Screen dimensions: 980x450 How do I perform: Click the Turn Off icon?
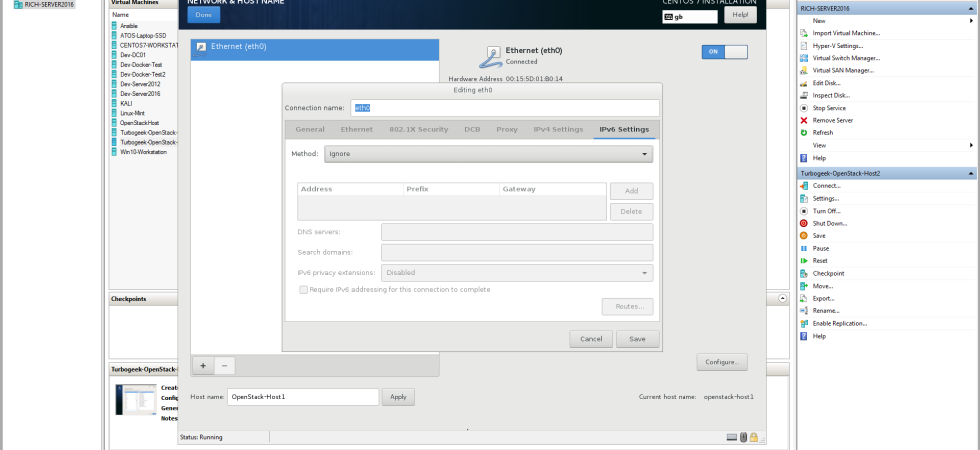coord(804,211)
